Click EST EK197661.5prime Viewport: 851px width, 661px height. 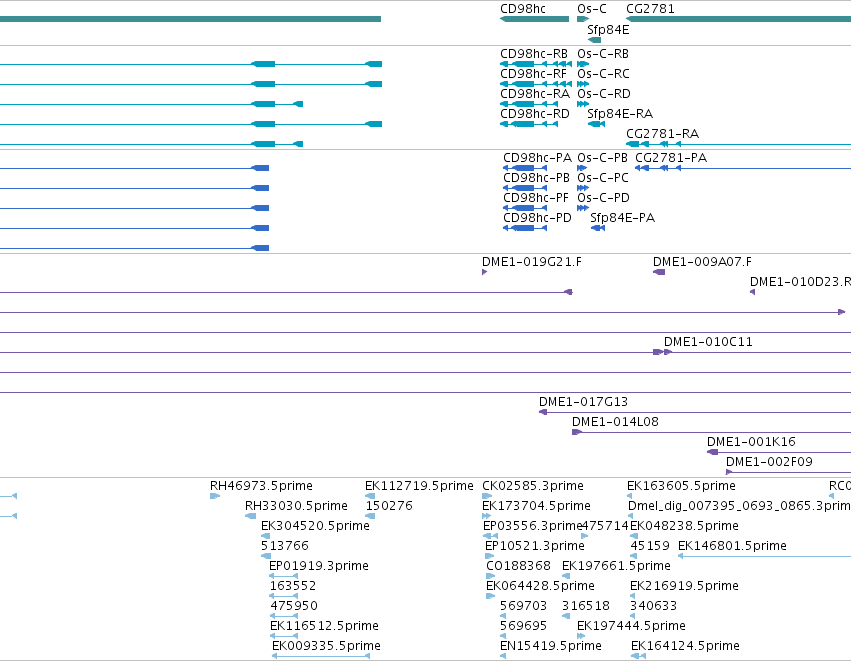(x=616, y=567)
